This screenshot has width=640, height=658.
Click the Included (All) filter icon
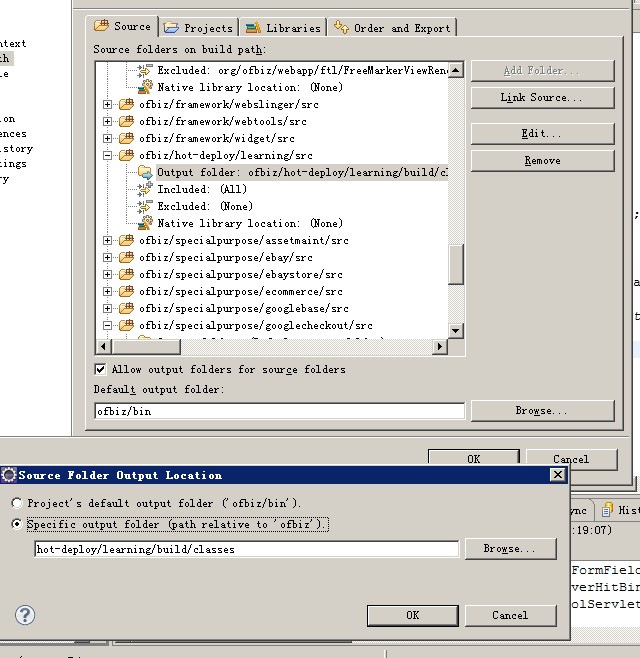click(x=145, y=189)
